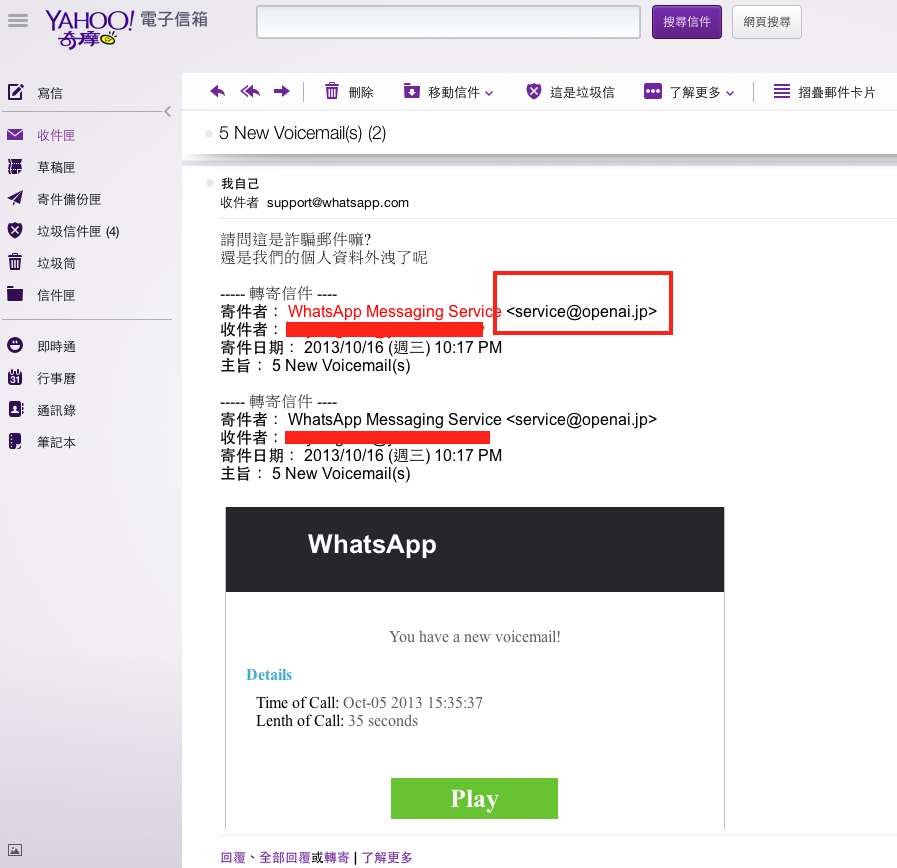Click the spam shield icon in toolbar
This screenshot has width=897, height=868.
pos(534,91)
